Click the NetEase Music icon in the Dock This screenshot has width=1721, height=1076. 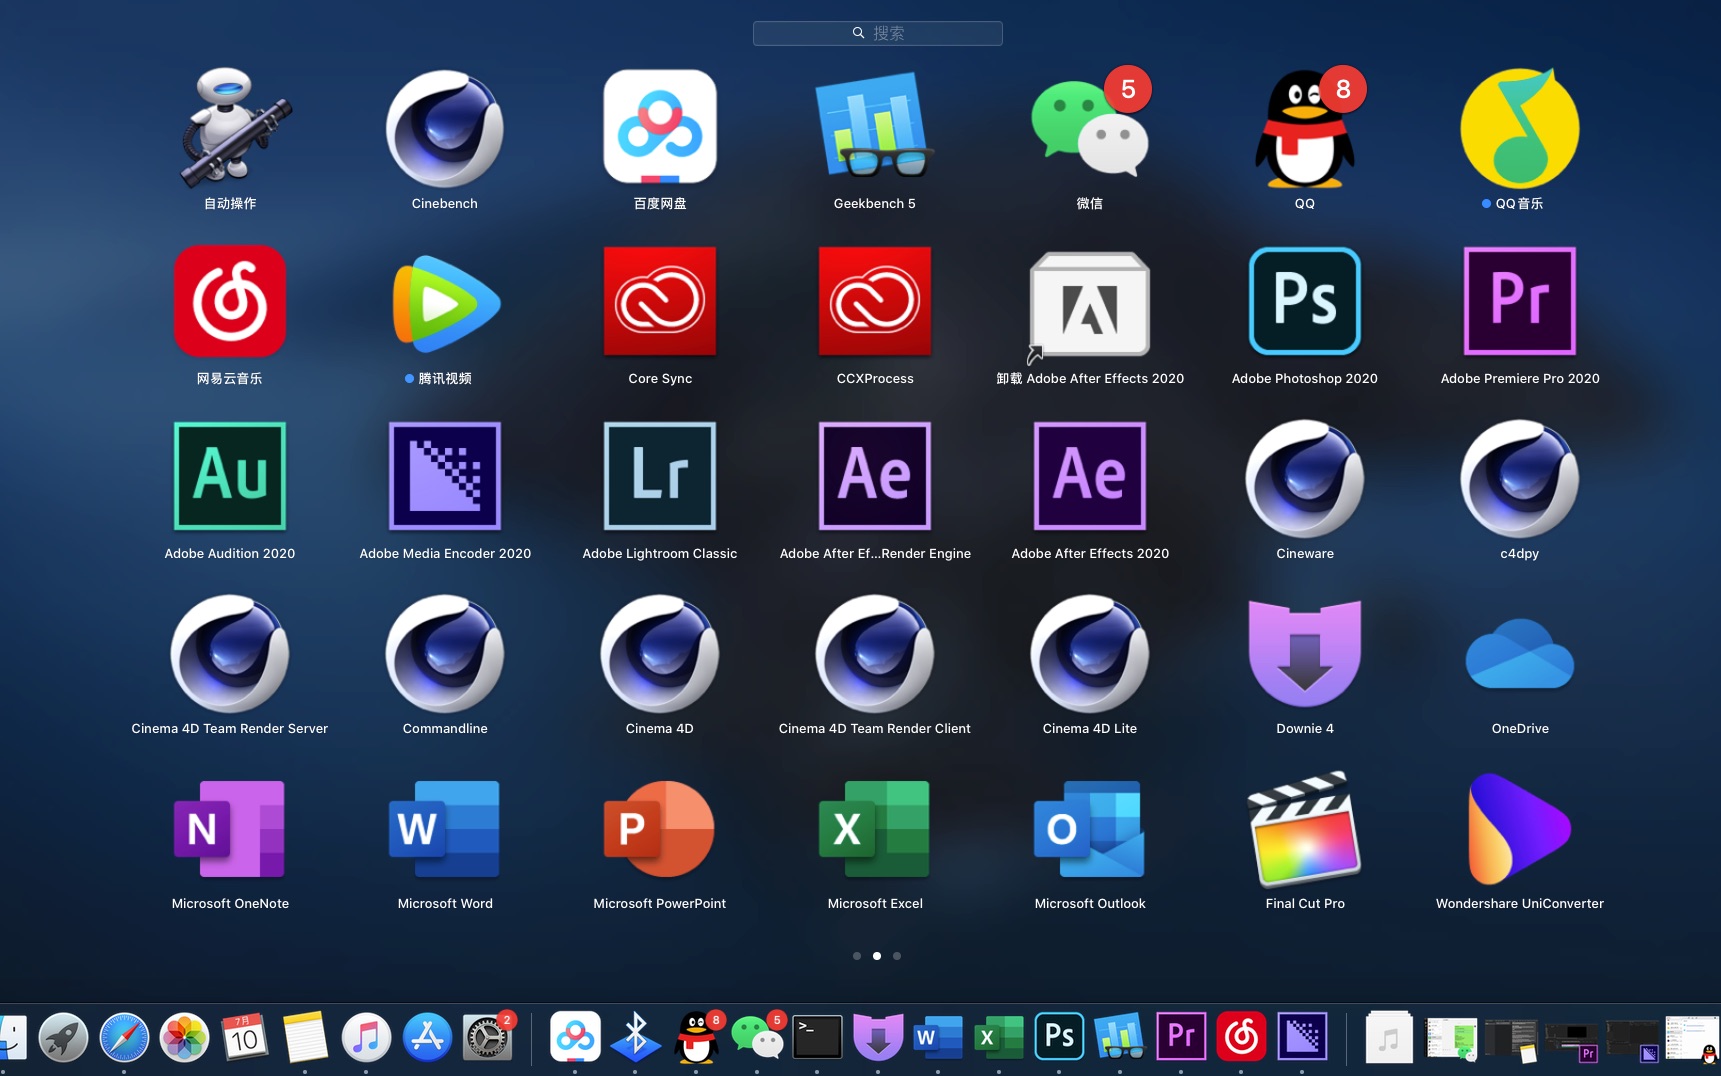coord(1241,1037)
